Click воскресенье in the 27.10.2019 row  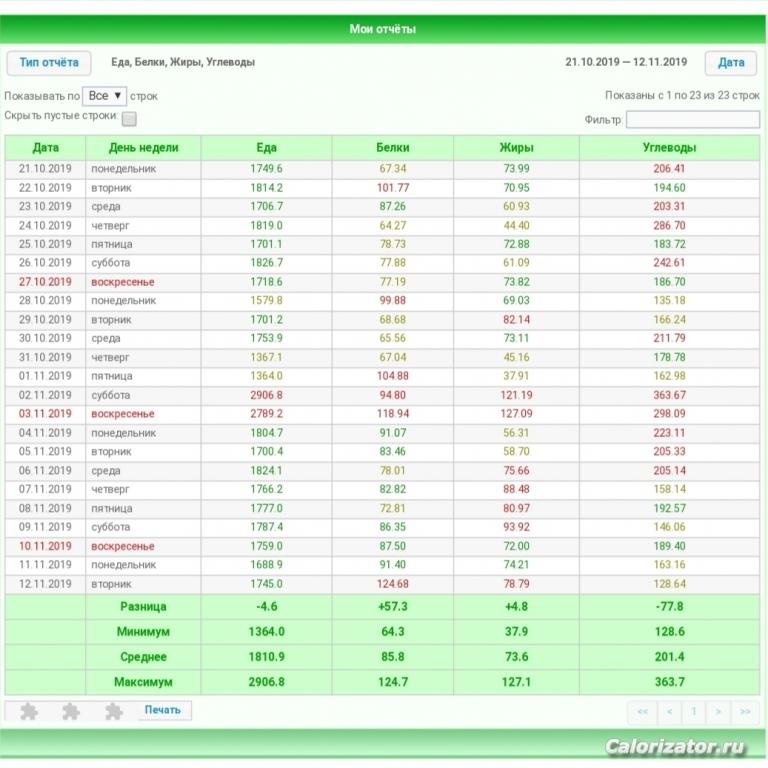(122, 282)
